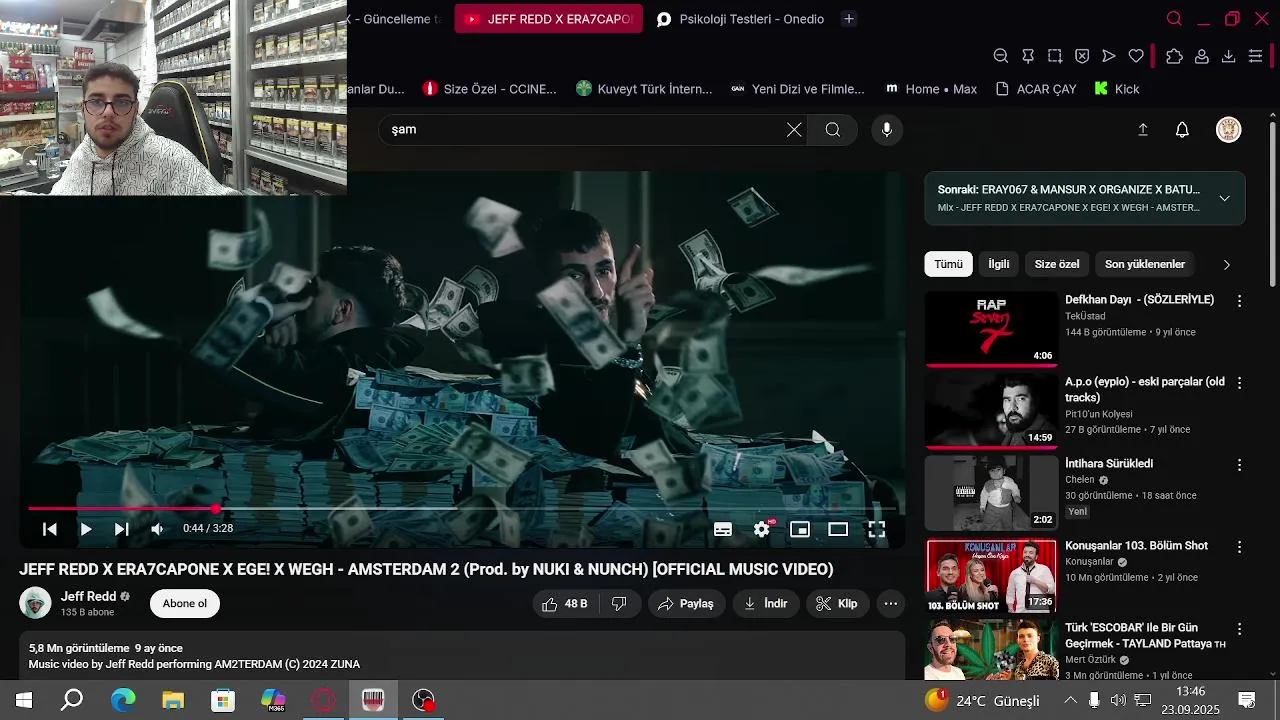Image resolution: width=1280 pixels, height=720 pixels.
Task: Toggle subtitles on the player
Action: coord(723,529)
